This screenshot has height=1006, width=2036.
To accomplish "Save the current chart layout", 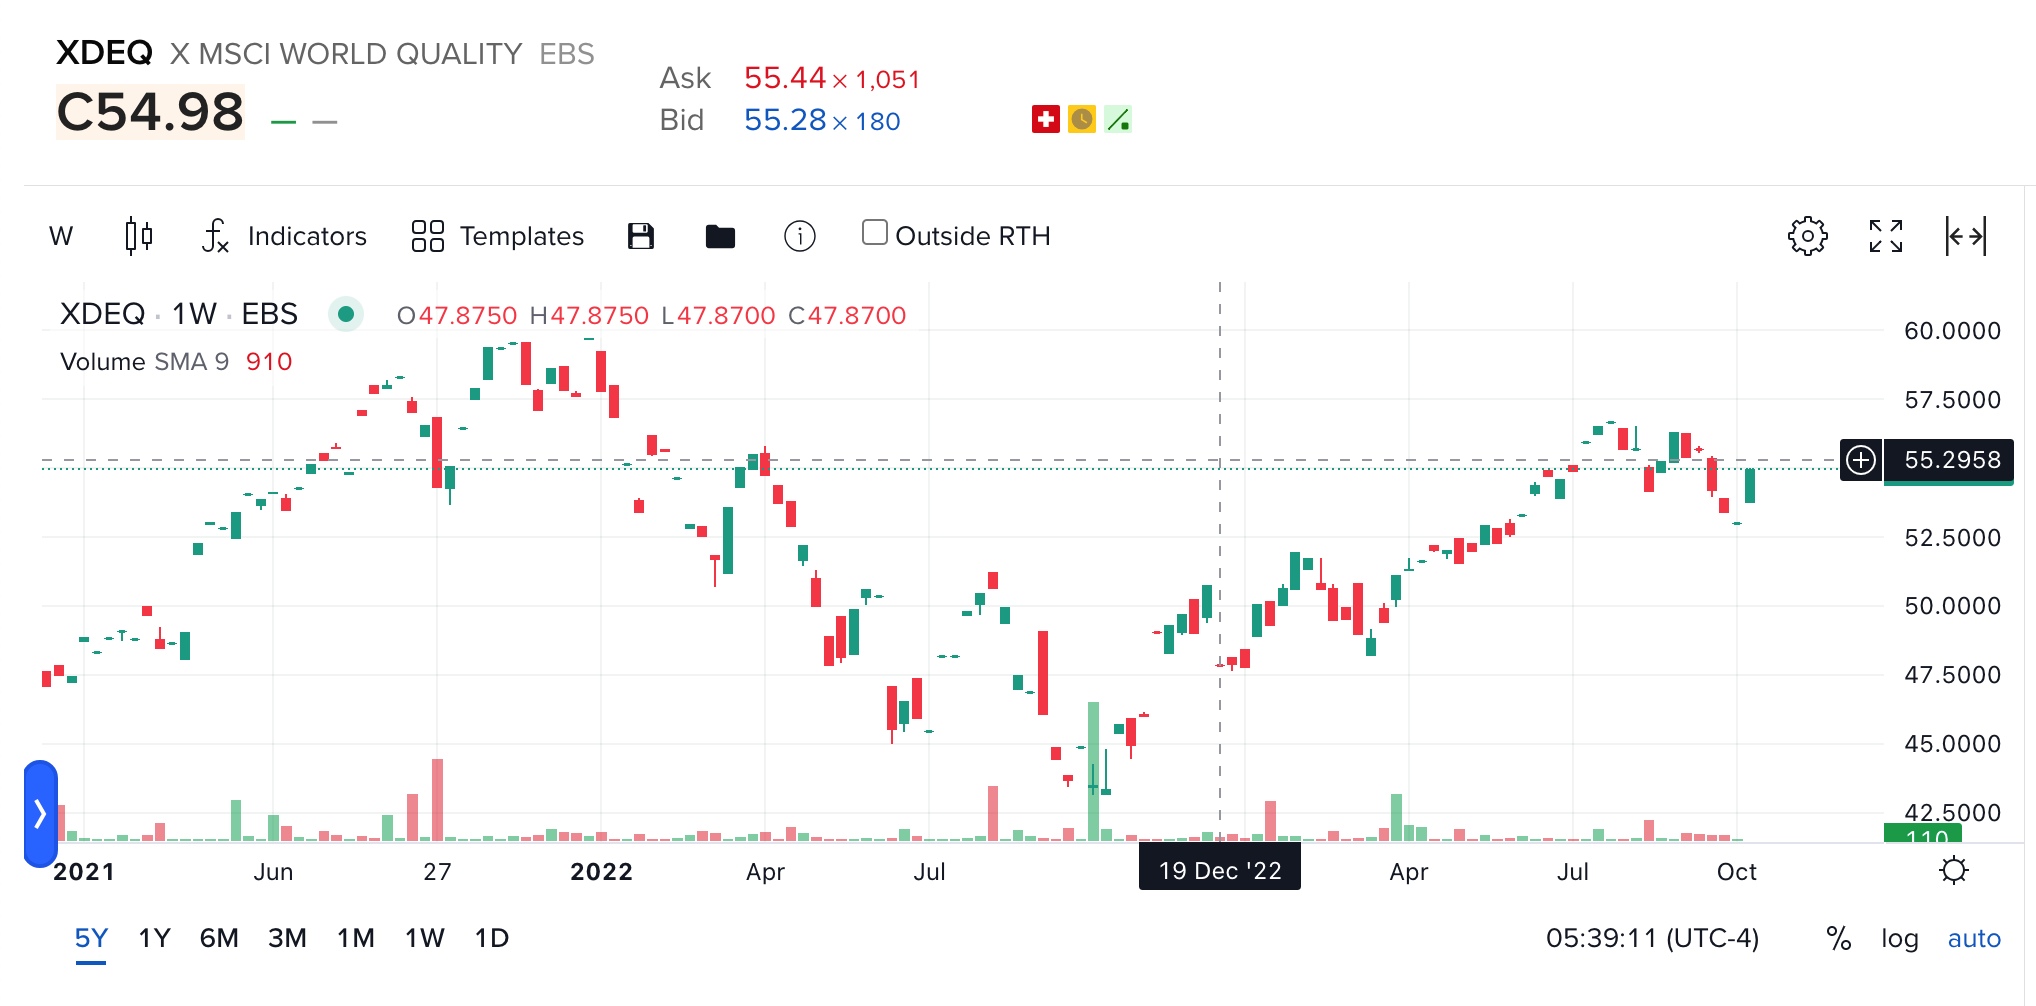I will click(x=640, y=236).
